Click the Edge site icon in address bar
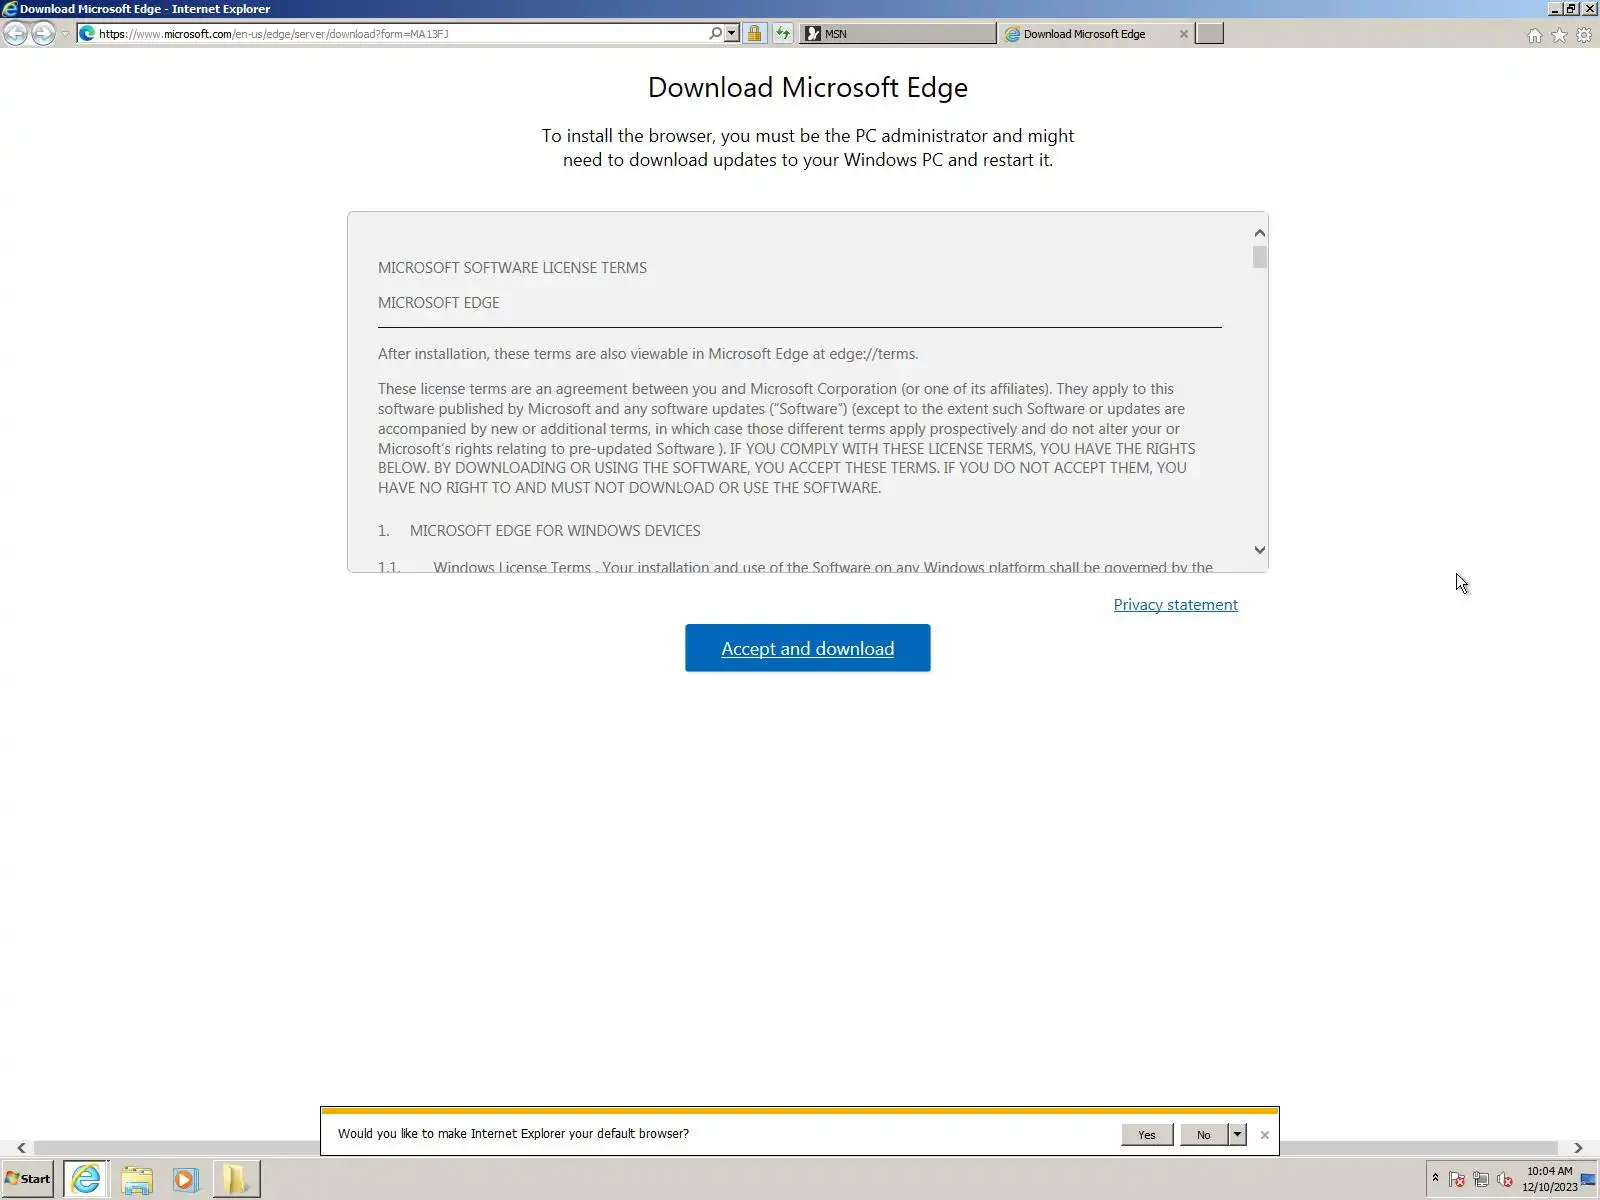This screenshot has width=1600, height=1200. (x=87, y=33)
